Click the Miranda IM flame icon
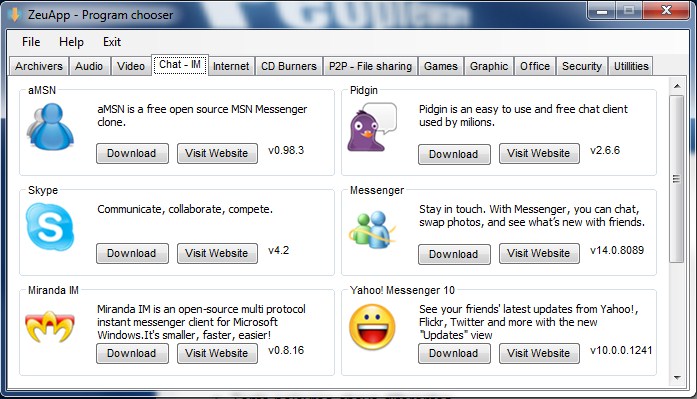Image resolution: width=697 pixels, height=399 pixels. point(50,327)
